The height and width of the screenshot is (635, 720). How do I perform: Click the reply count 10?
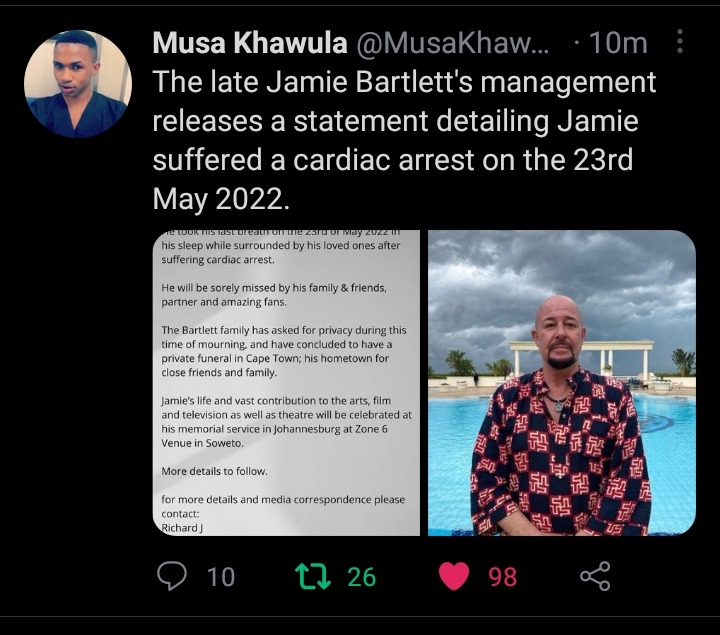pos(221,577)
